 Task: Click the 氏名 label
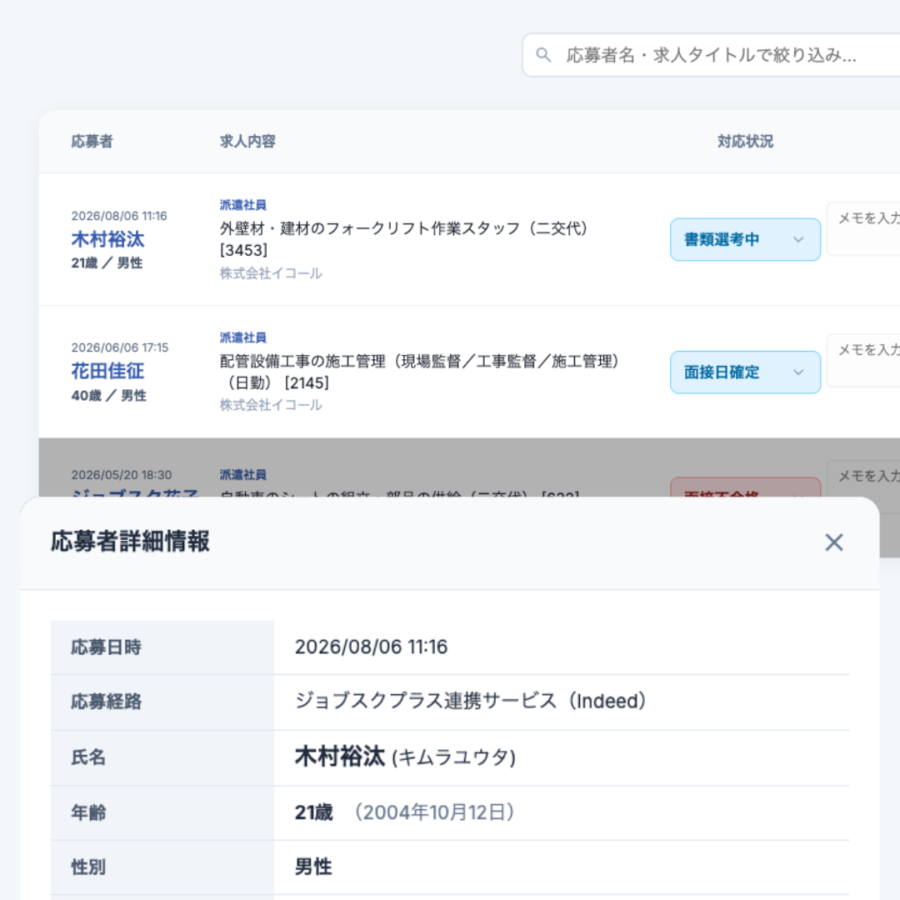[88, 757]
